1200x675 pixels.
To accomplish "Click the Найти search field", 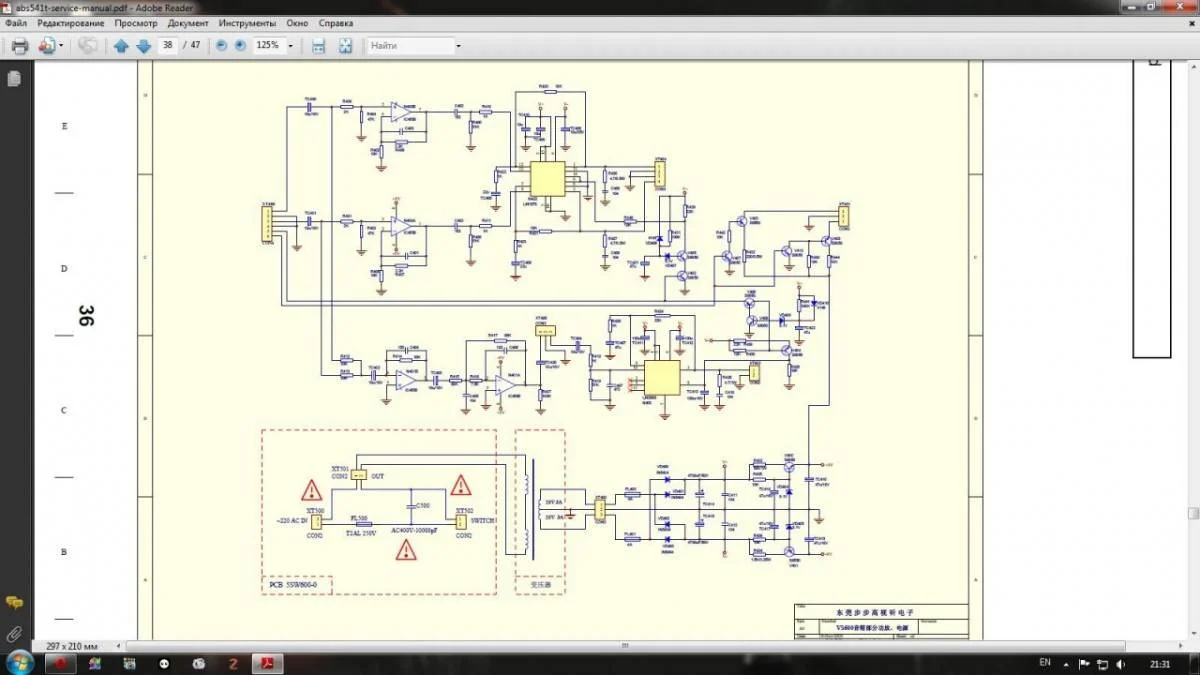I will [409, 46].
